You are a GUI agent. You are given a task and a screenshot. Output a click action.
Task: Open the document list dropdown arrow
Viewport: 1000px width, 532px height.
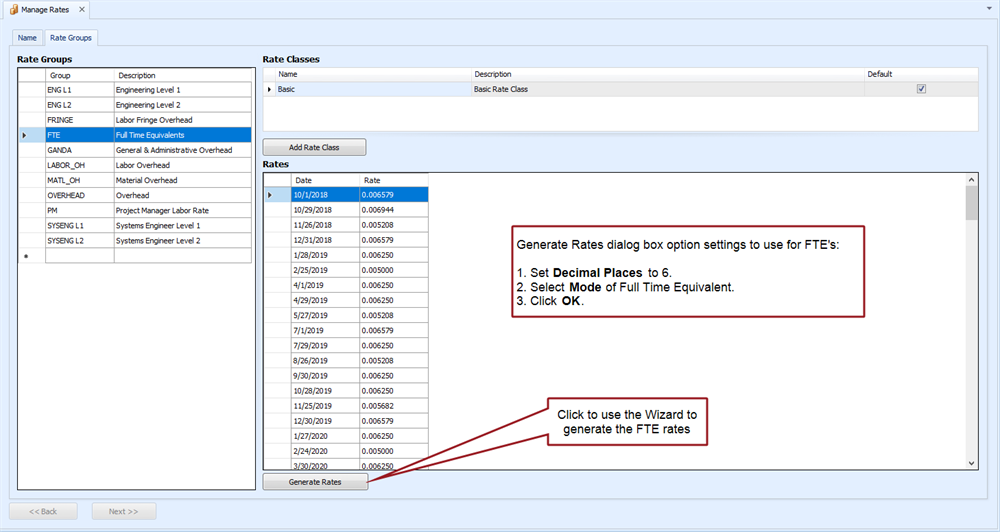989,9
